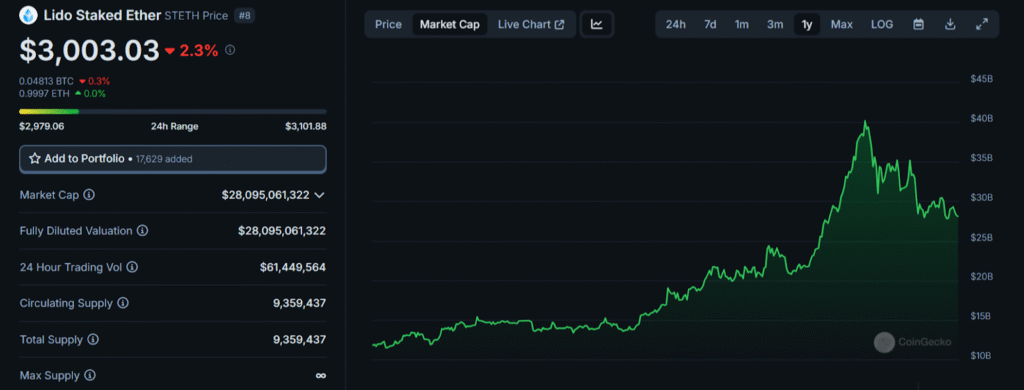1024x390 pixels.
Task: Click the info icon beside Max Supply
Action: pyautogui.click(x=90, y=376)
